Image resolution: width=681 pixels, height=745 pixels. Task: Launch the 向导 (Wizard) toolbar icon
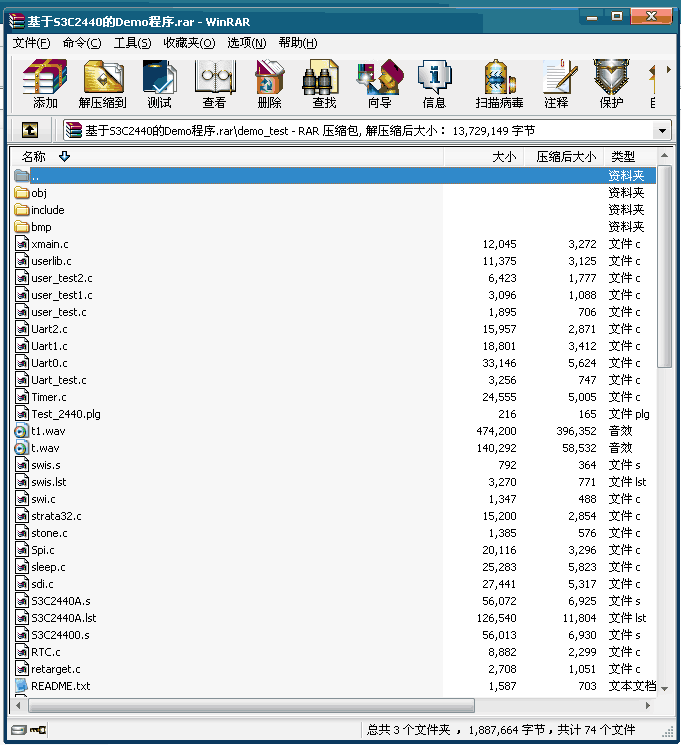click(380, 77)
